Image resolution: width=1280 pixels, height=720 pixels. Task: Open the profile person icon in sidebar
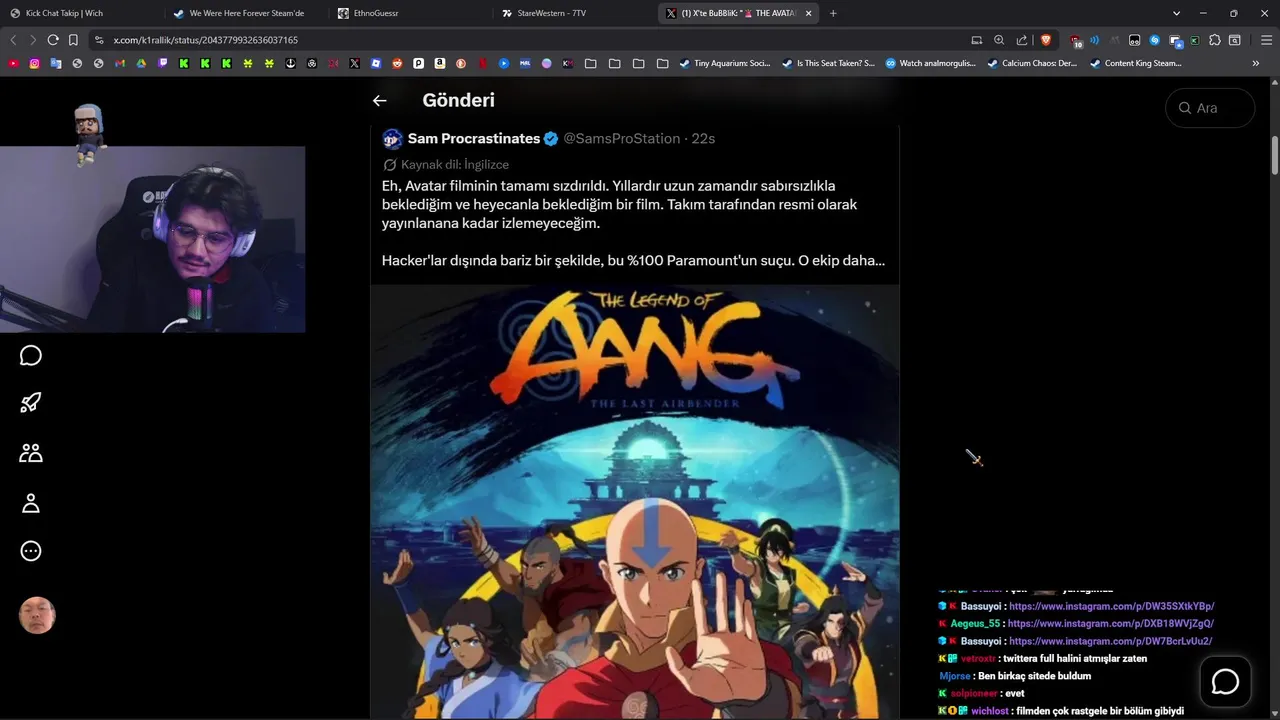tap(31, 503)
